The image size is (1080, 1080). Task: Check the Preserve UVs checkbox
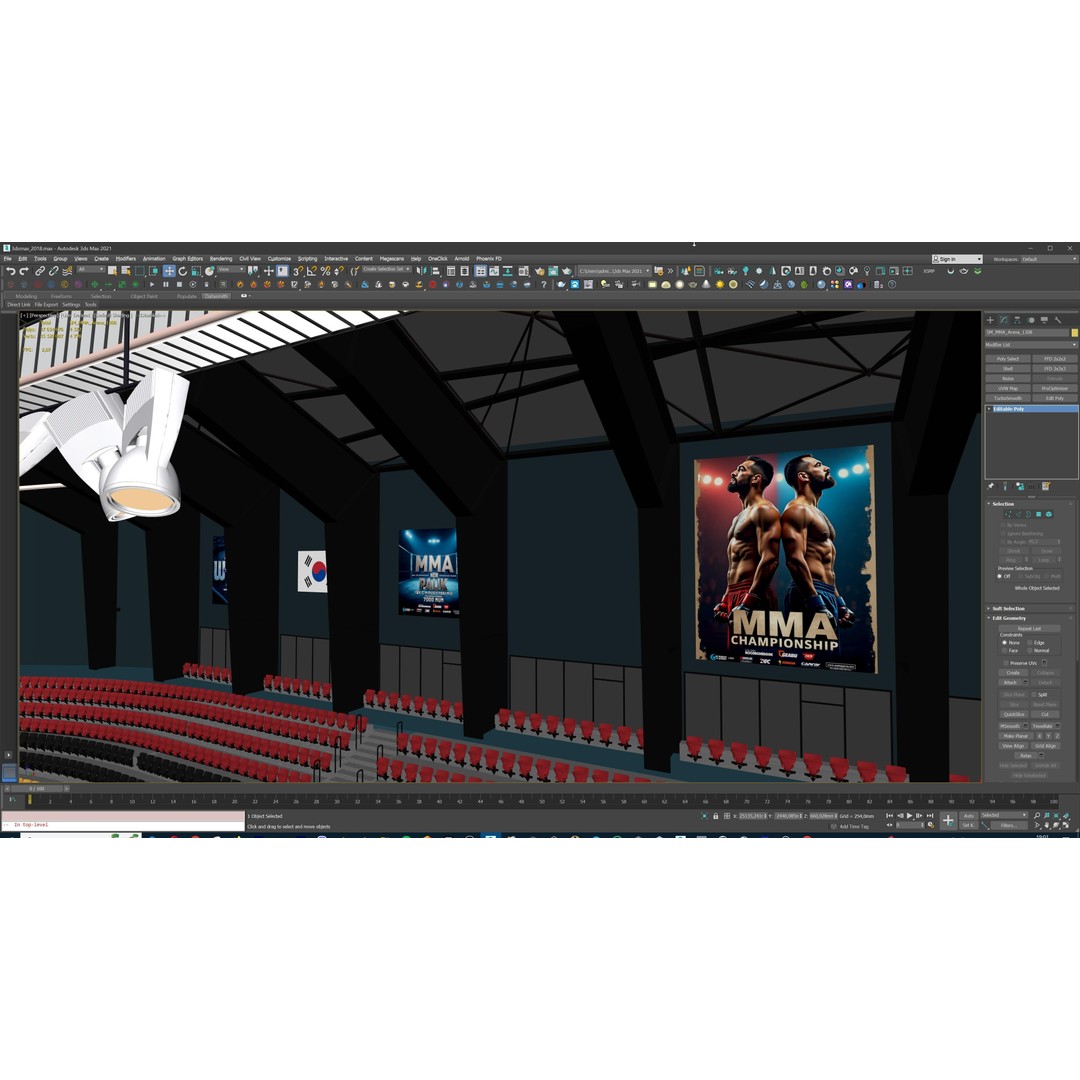[1006, 663]
